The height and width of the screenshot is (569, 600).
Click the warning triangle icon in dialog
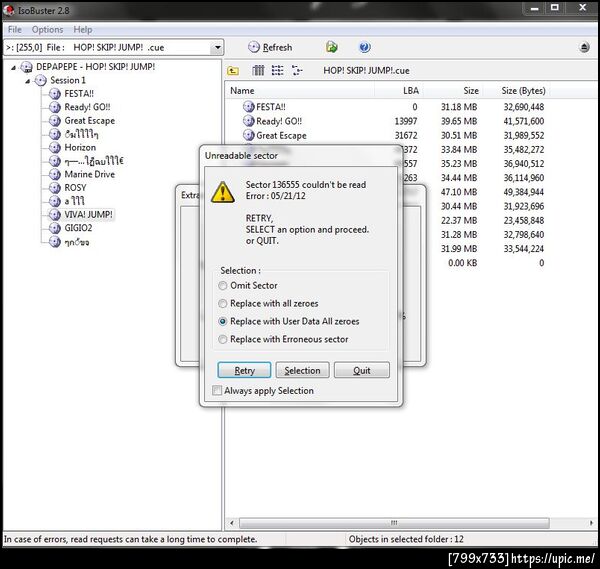(x=223, y=192)
